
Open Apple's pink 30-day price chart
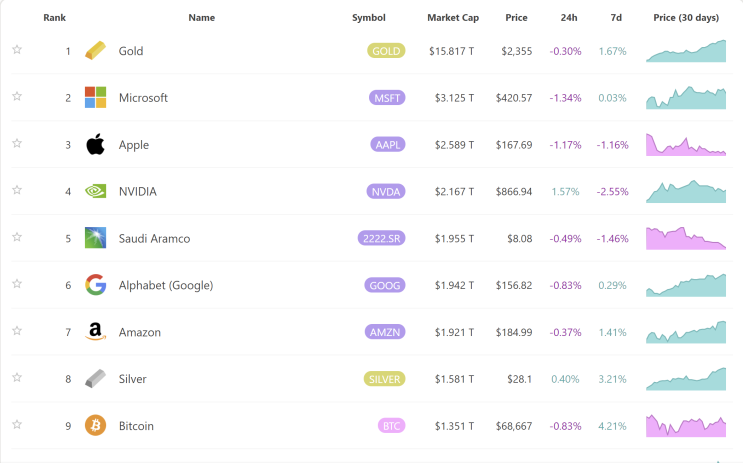(x=686, y=145)
